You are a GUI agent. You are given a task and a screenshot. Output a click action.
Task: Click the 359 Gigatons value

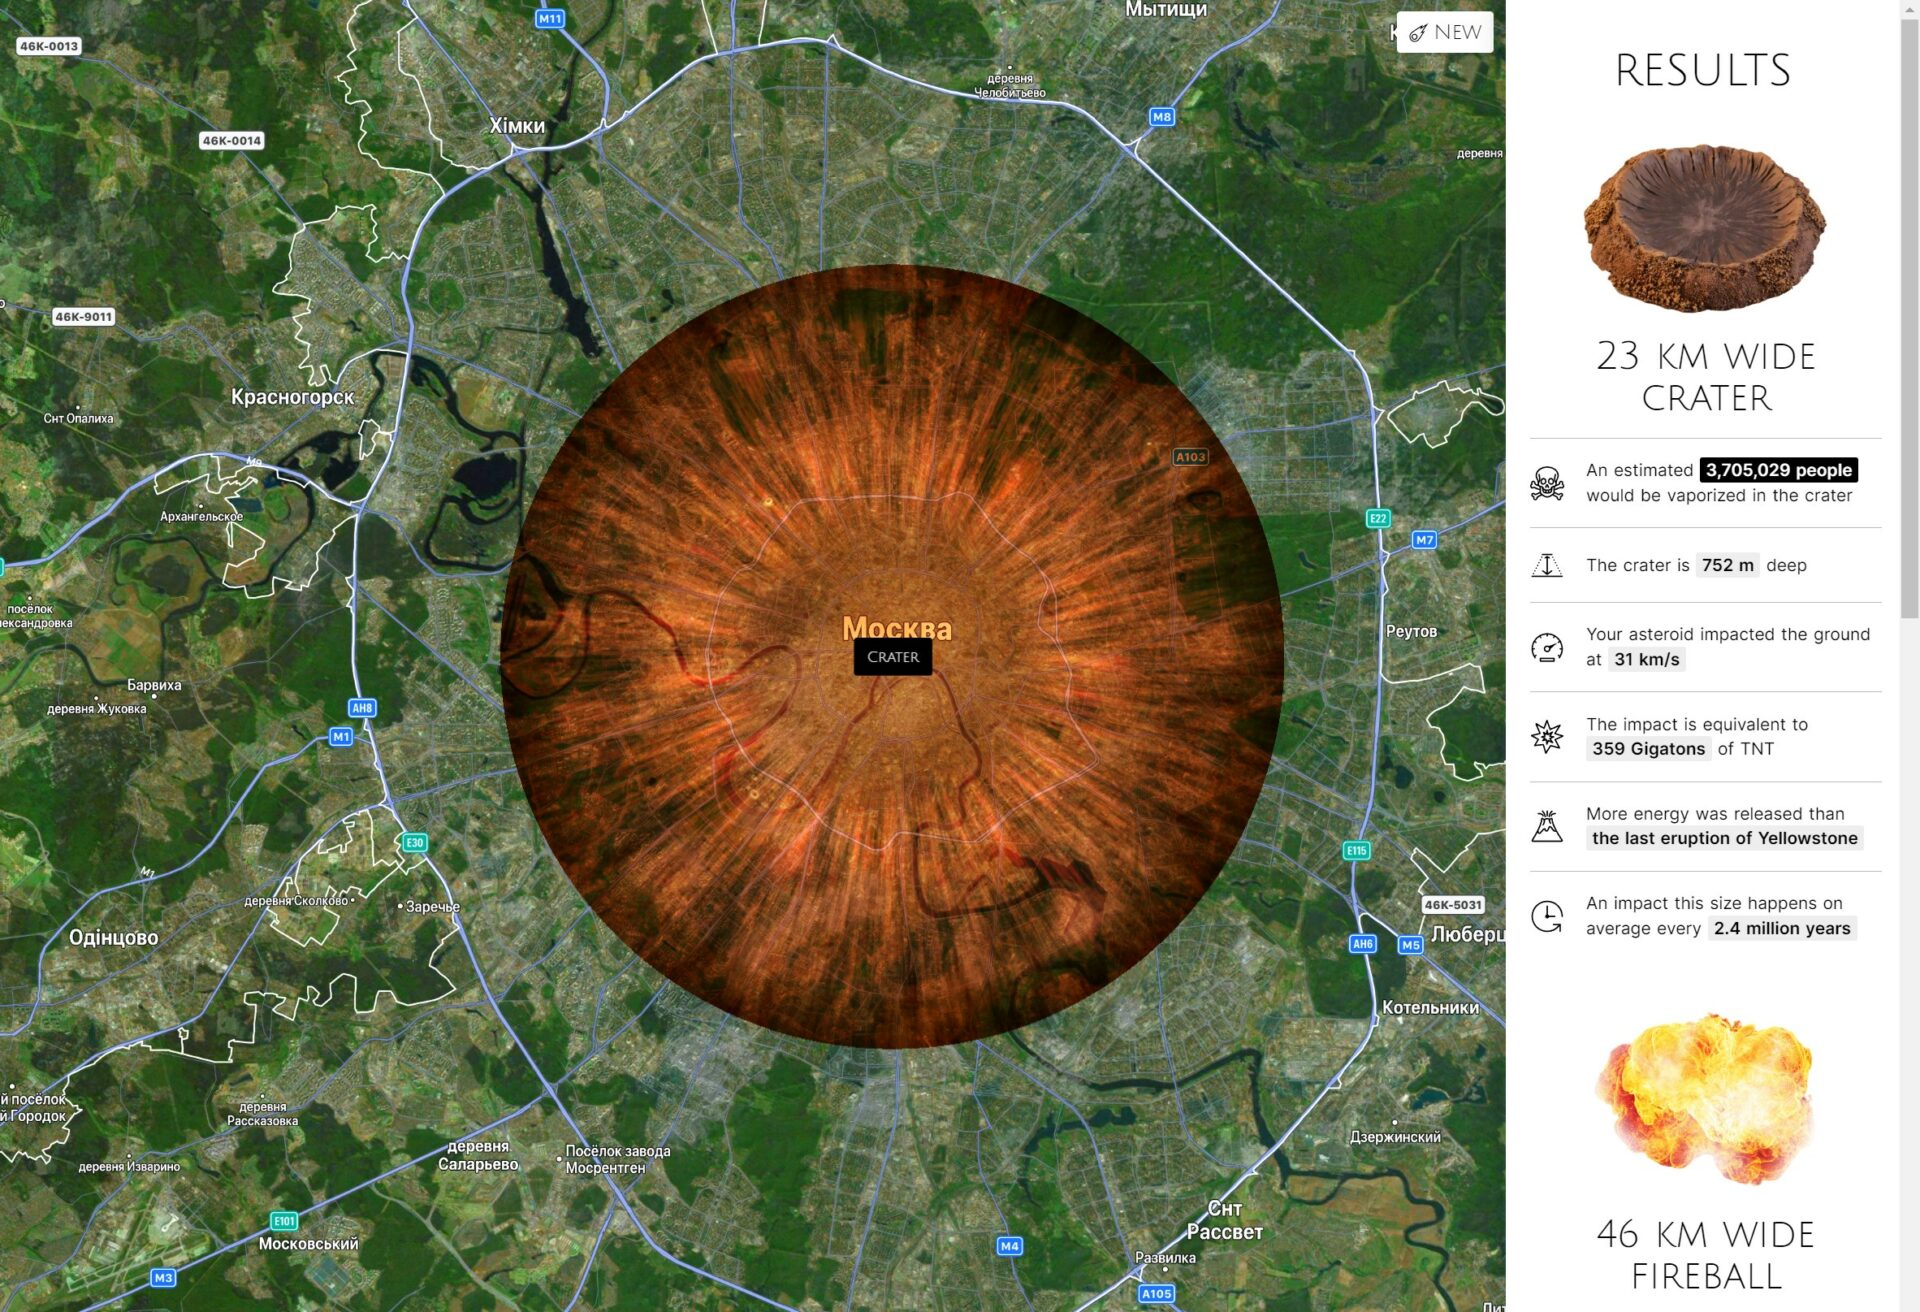[1648, 749]
